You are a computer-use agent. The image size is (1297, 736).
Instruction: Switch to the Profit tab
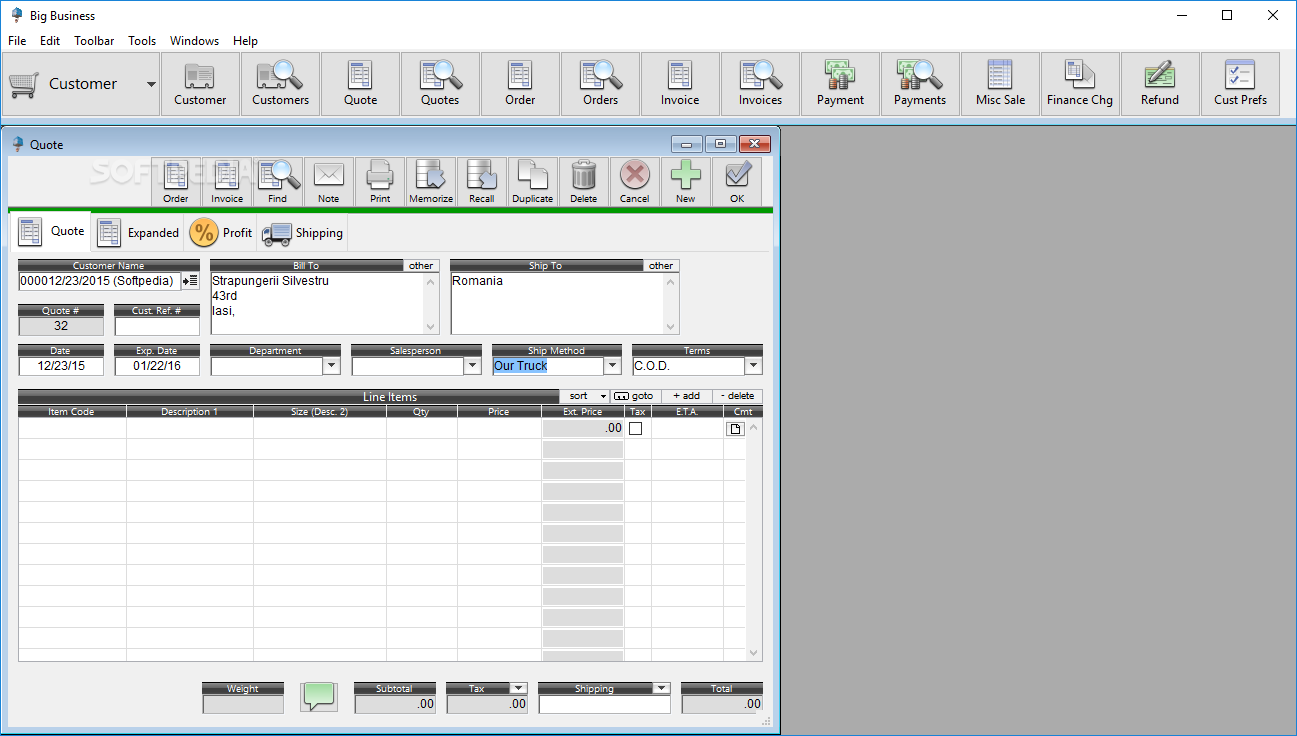221,233
